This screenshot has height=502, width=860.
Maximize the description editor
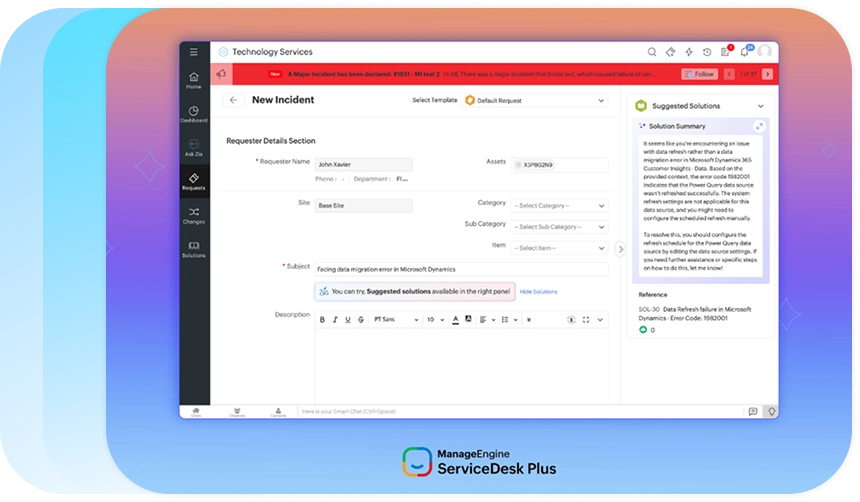click(x=586, y=320)
